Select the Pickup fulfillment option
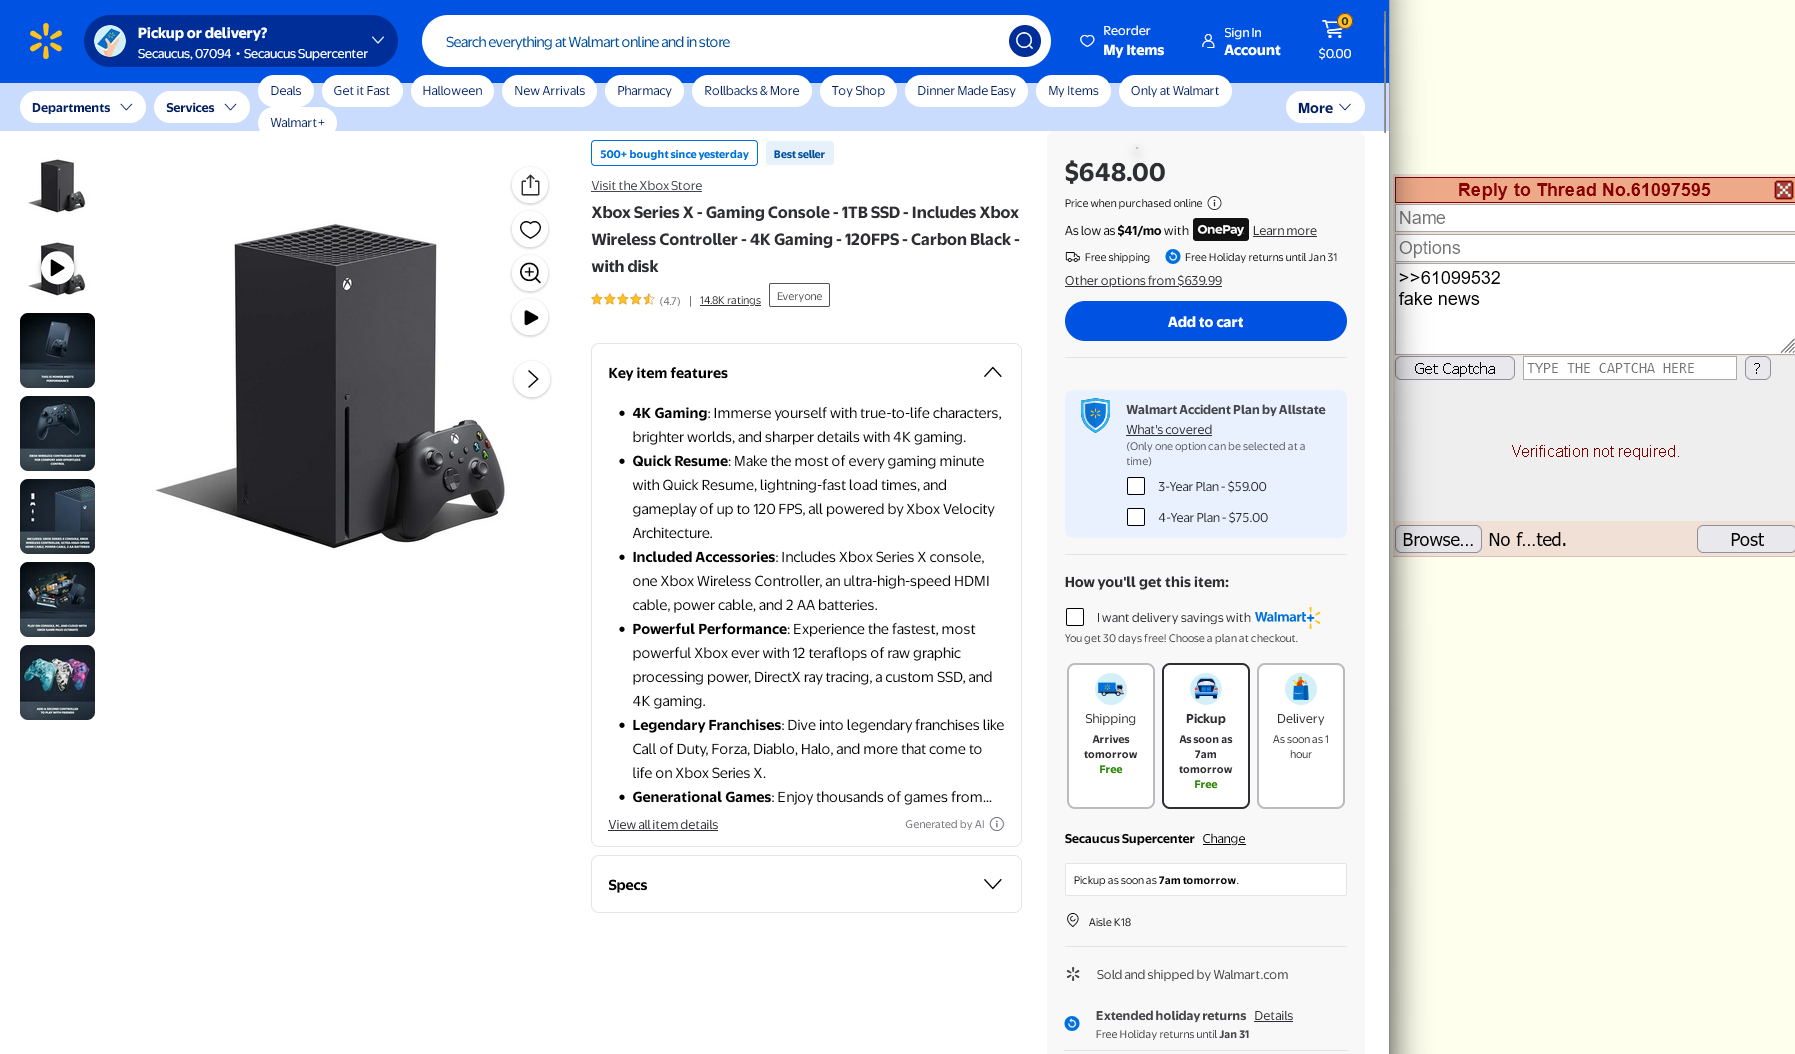The width and height of the screenshot is (1795, 1054). click(1206, 736)
